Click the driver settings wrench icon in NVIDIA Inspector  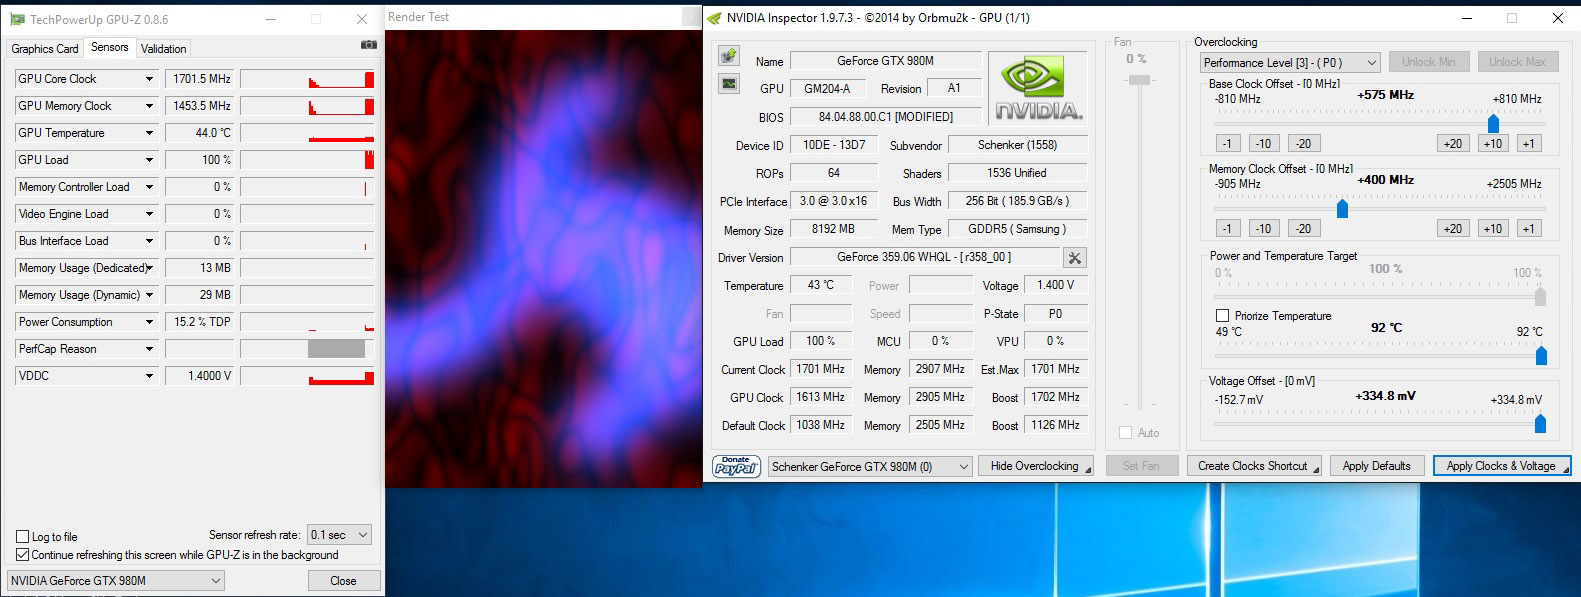coord(1075,258)
